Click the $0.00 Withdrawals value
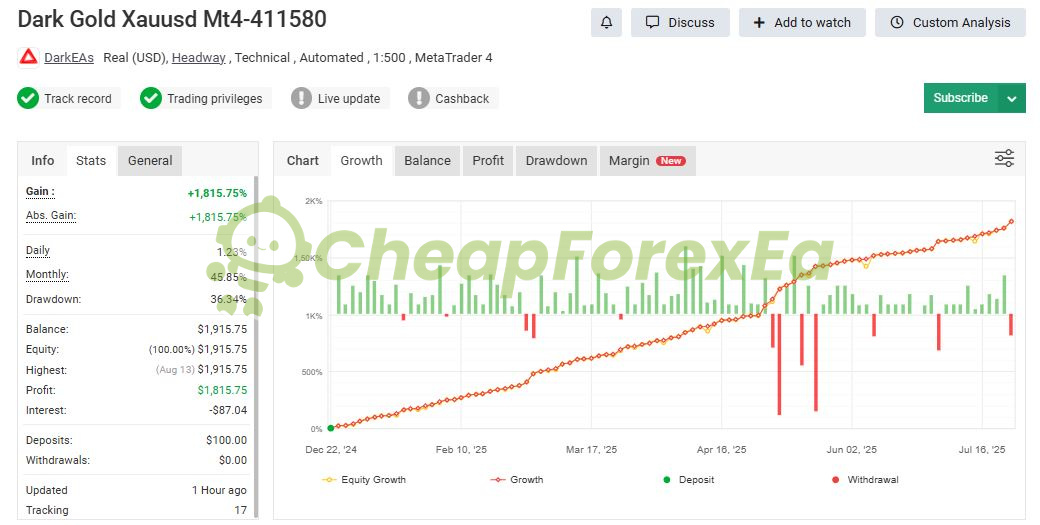Screen dimensions: 1040x525 click(x=233, y=460)
